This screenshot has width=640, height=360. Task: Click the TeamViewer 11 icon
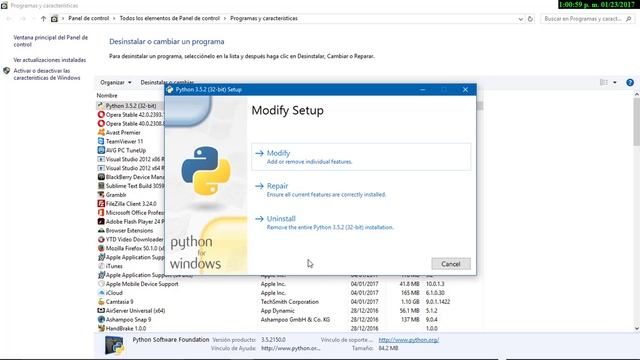[x=101, y=141]
